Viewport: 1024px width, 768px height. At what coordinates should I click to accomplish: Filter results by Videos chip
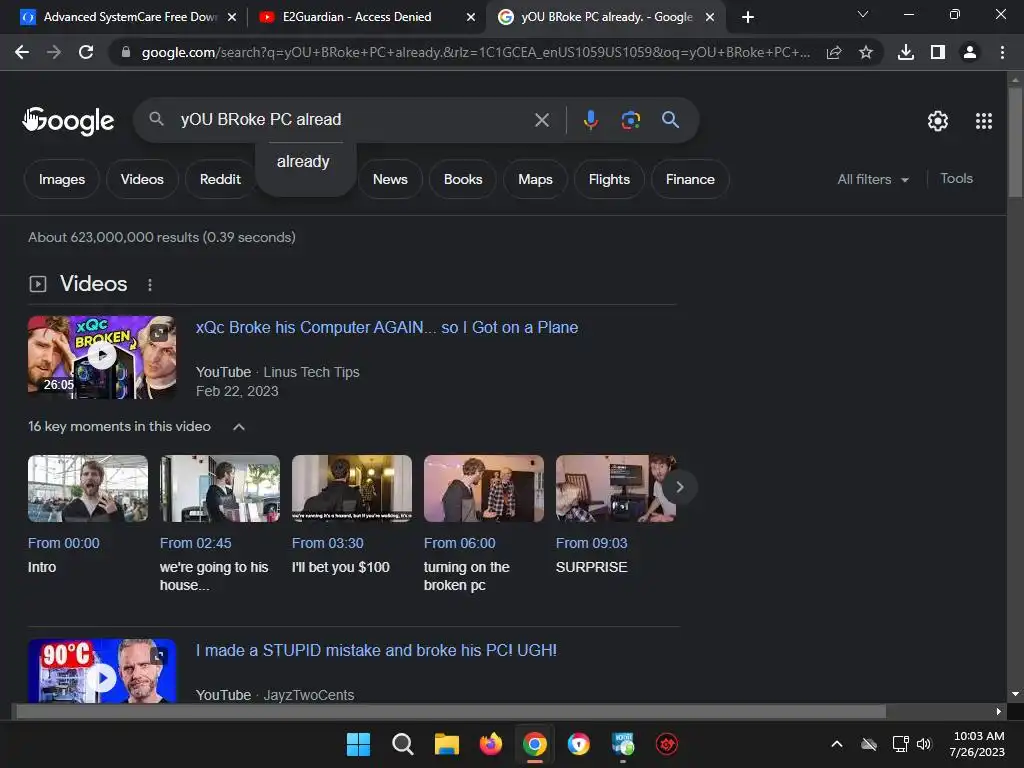point(142,179)
